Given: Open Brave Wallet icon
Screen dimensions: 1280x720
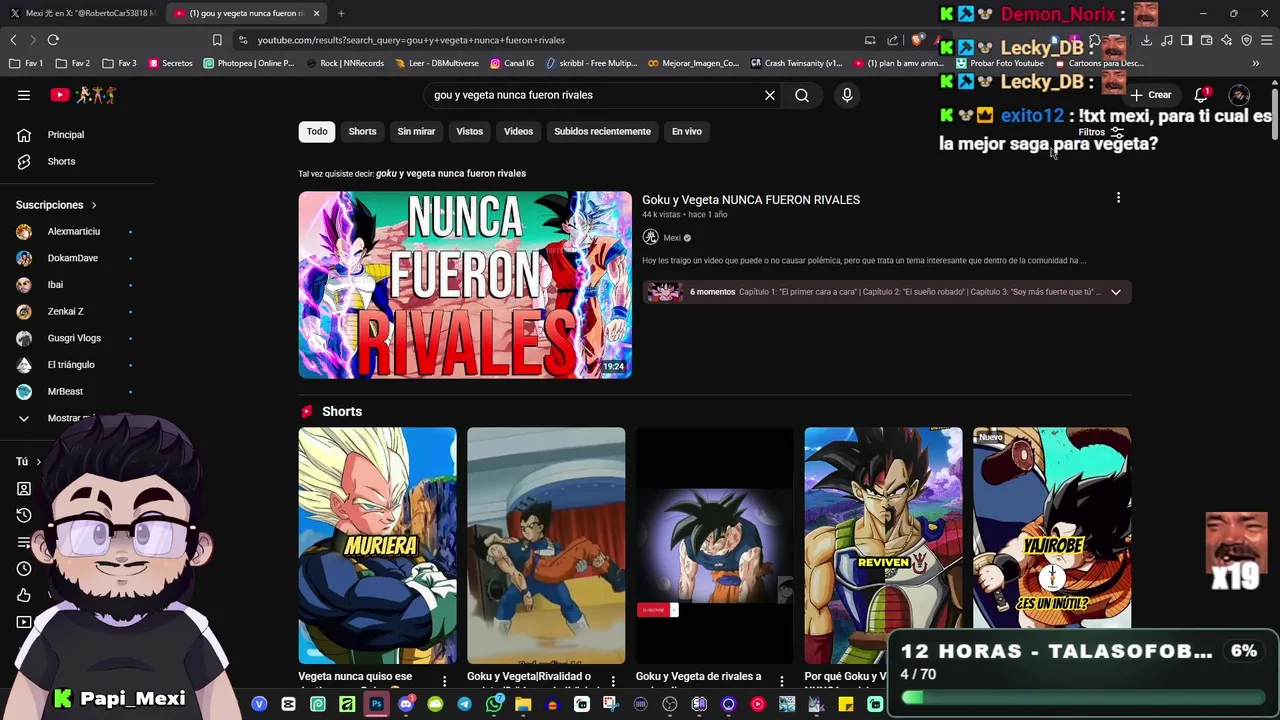Looking at the screenshot, I should [x=1206, y=40].
